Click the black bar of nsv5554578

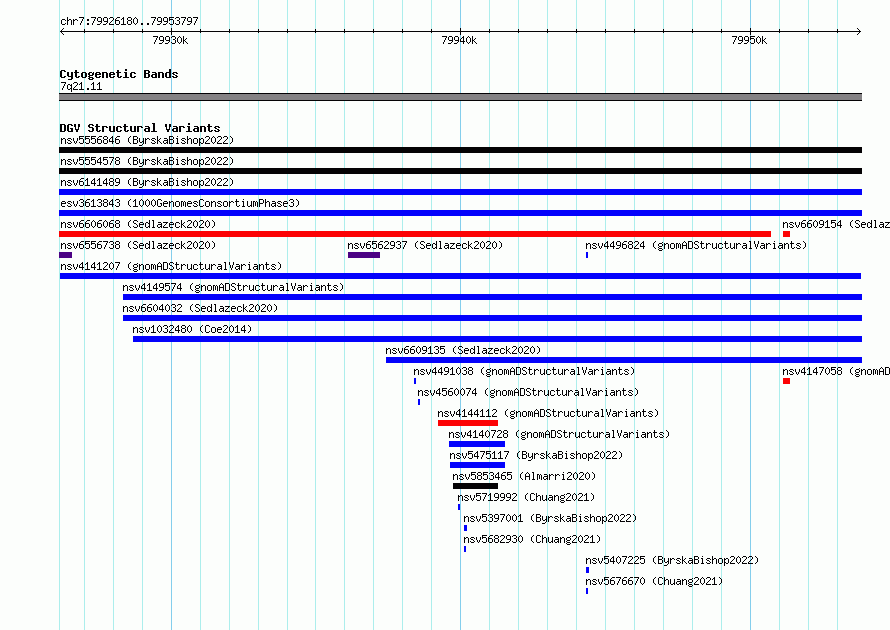point(460,171)
